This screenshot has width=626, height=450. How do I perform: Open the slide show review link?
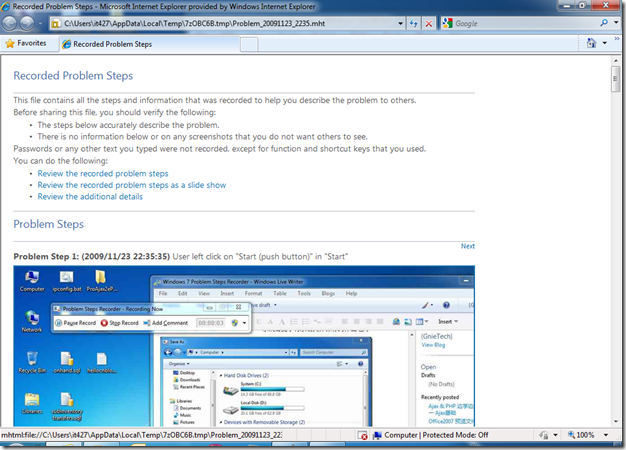132,185
